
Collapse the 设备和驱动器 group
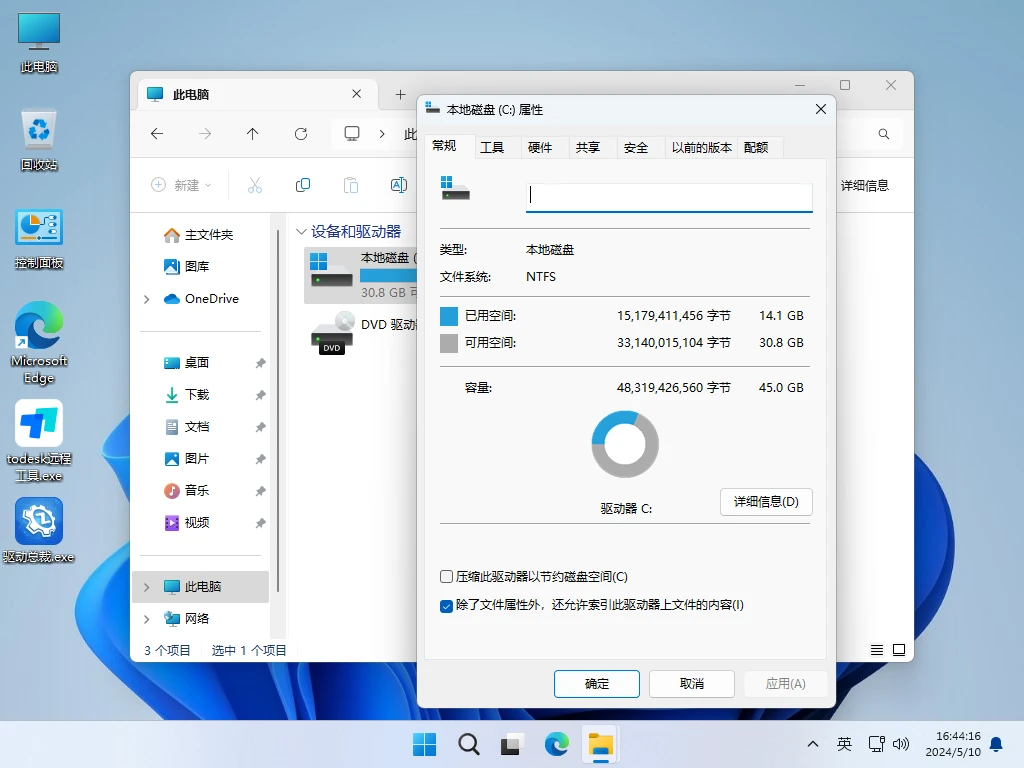[x=301, y=231]
